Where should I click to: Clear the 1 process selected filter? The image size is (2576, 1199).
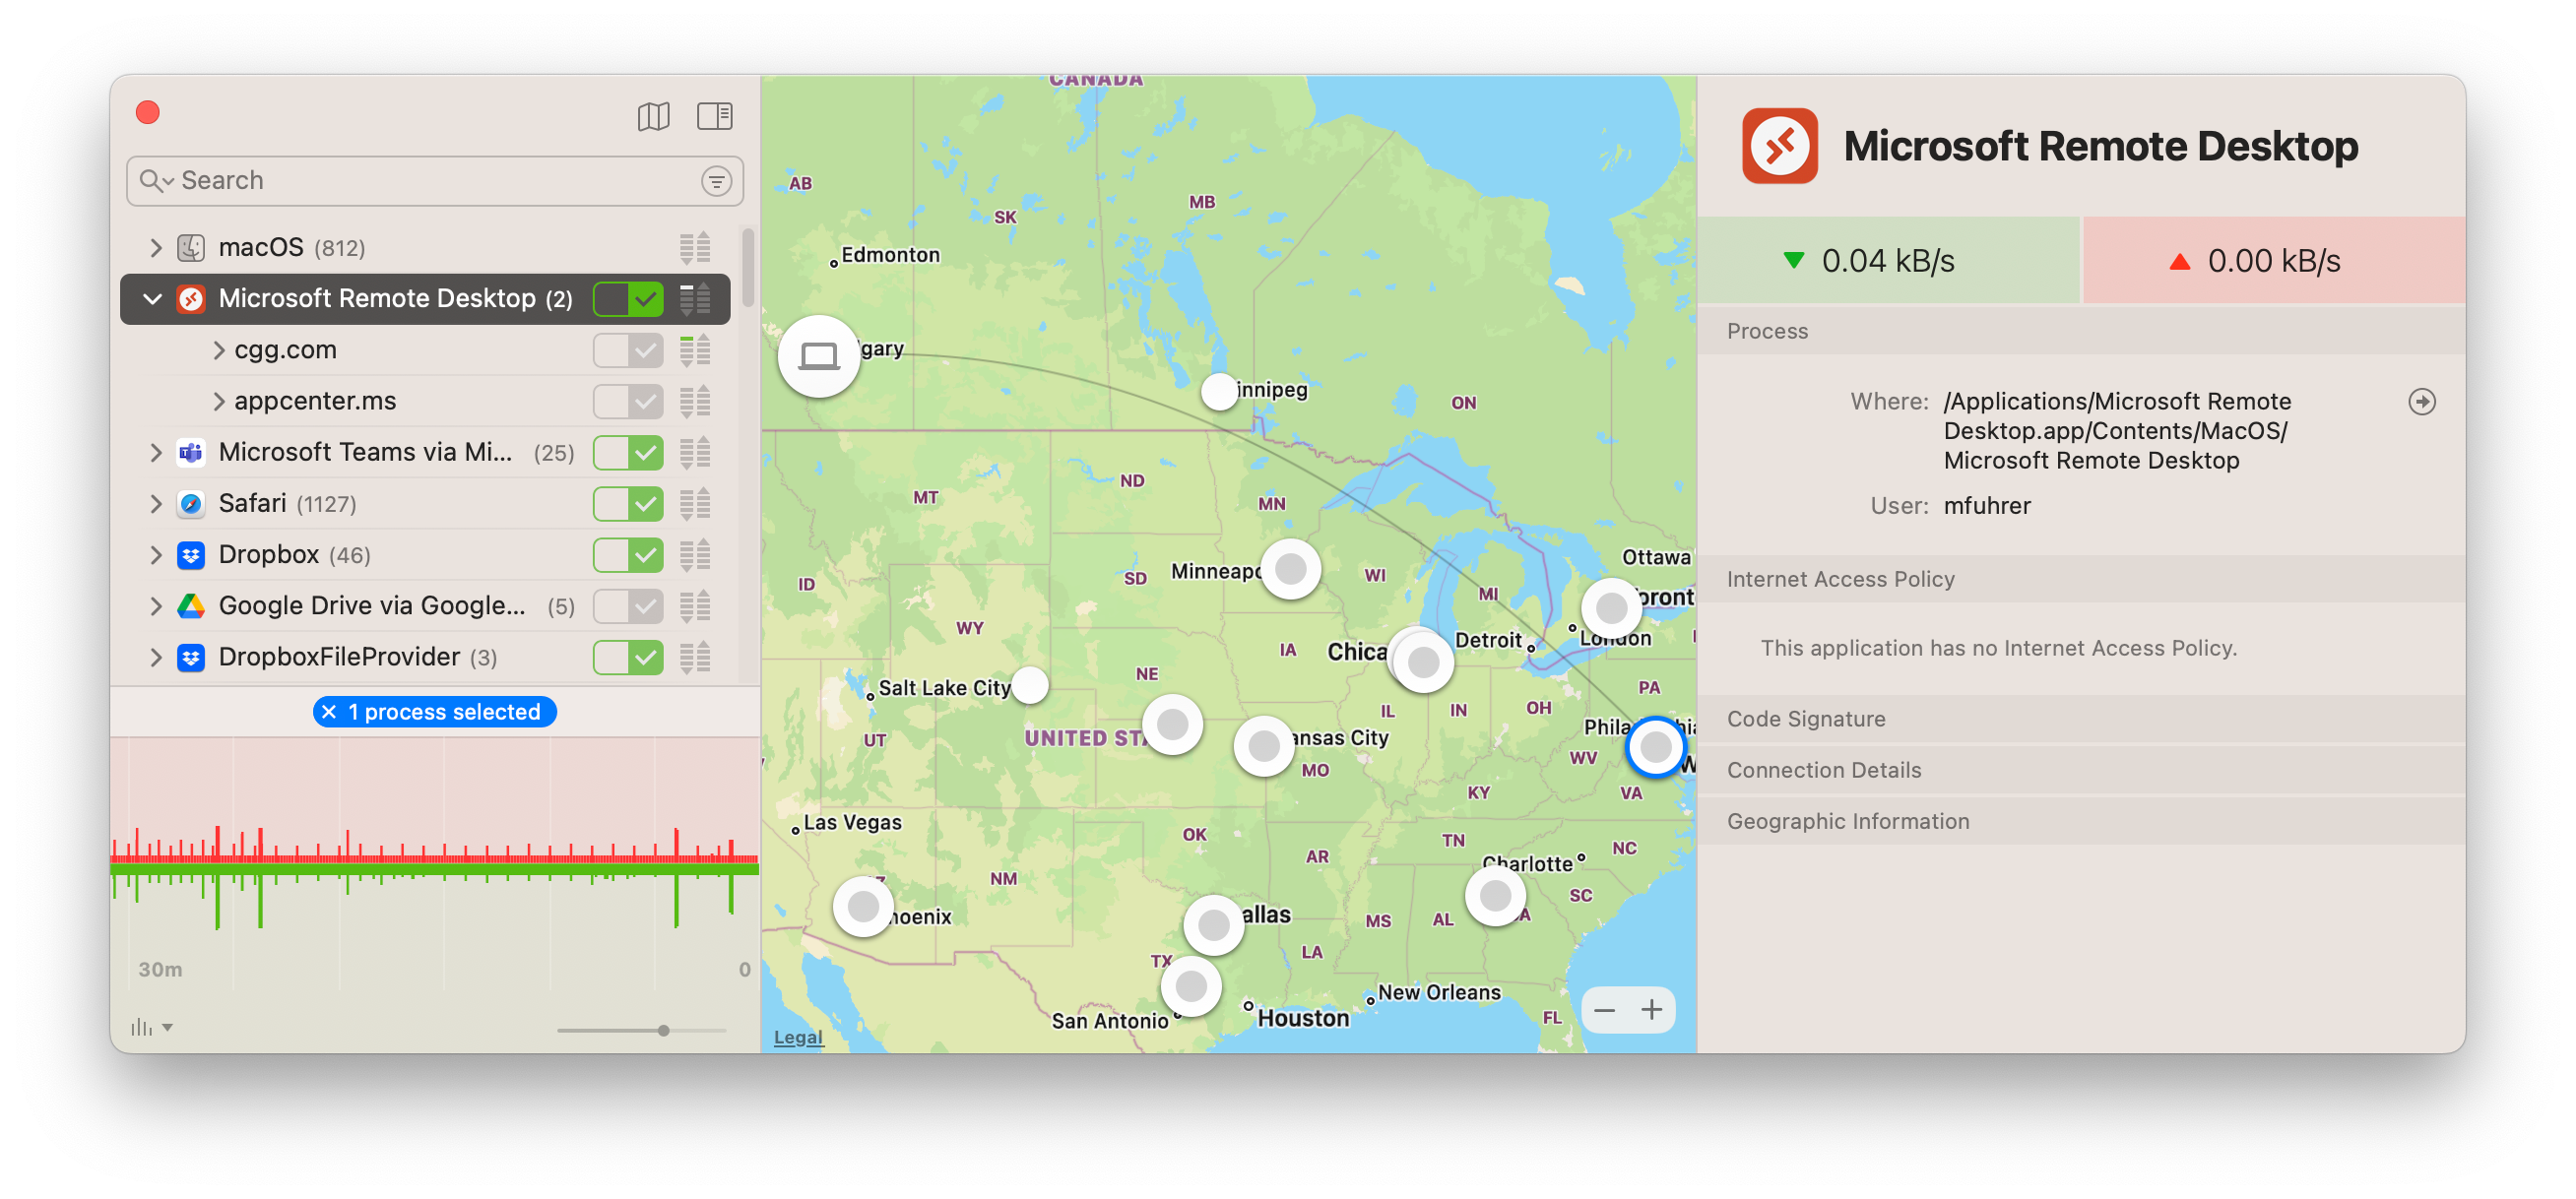pyautogui.click(x=329, y=712)
